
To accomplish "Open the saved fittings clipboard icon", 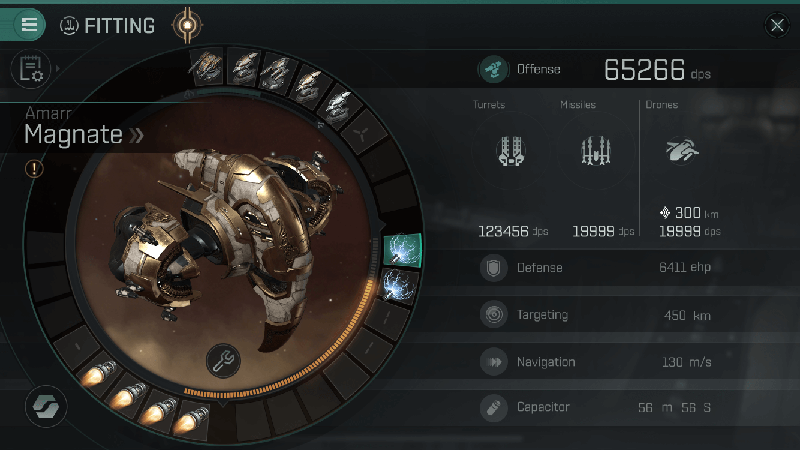I will tap(31, 69).
